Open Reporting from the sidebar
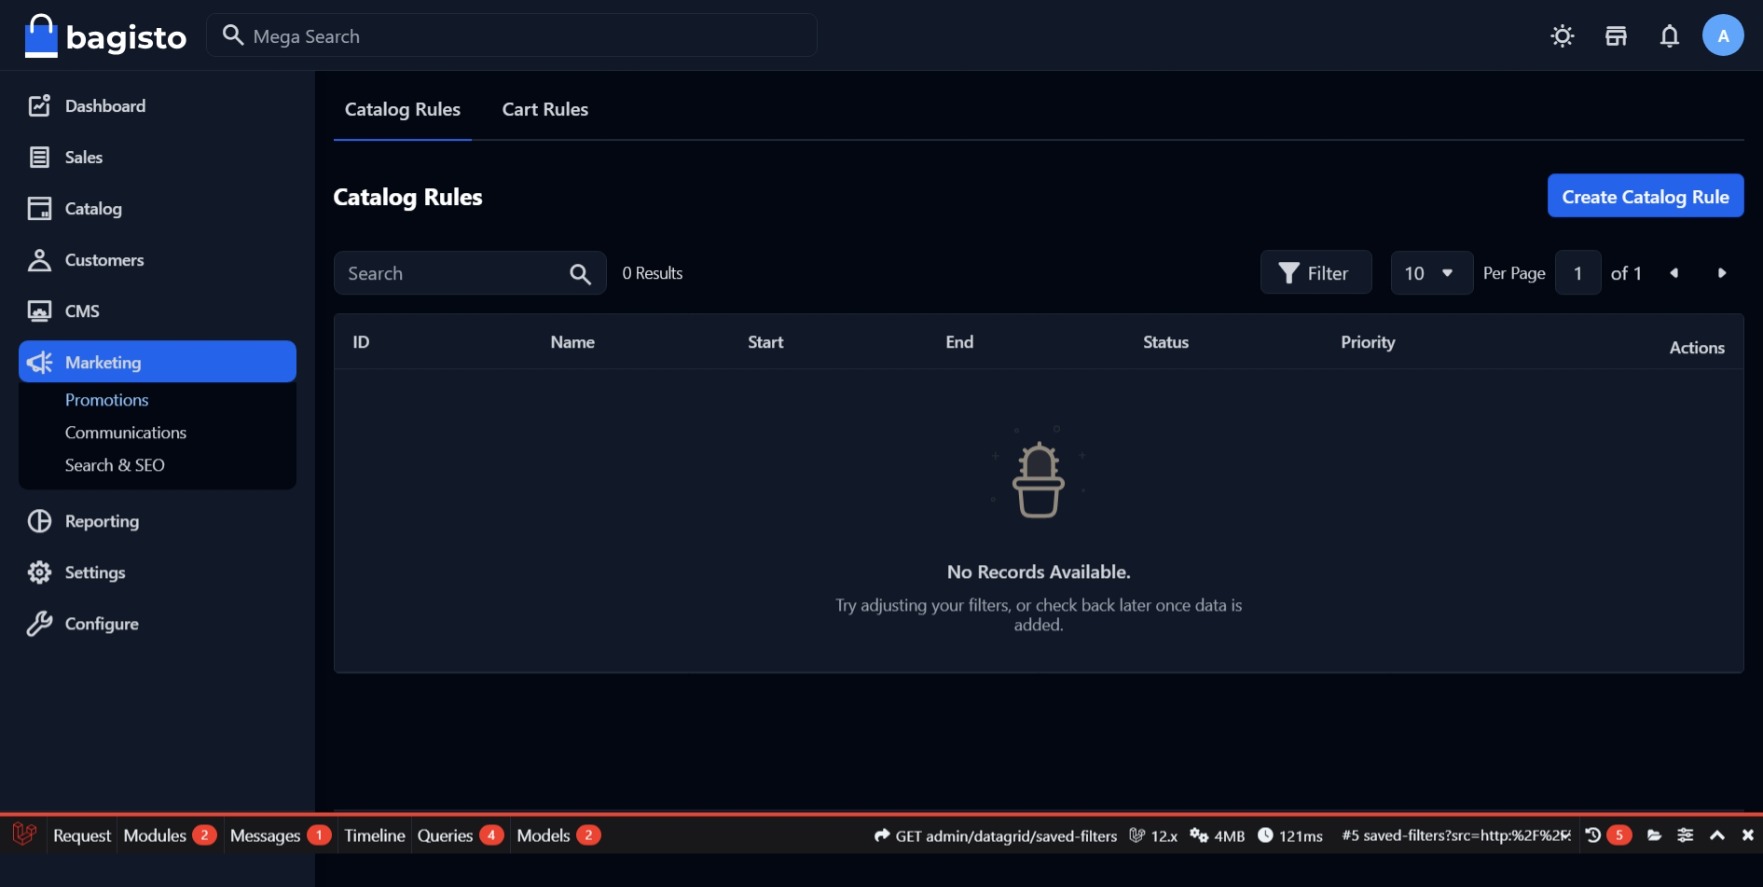The height and width of the screenshot is (887, 1763). (157, 521)
